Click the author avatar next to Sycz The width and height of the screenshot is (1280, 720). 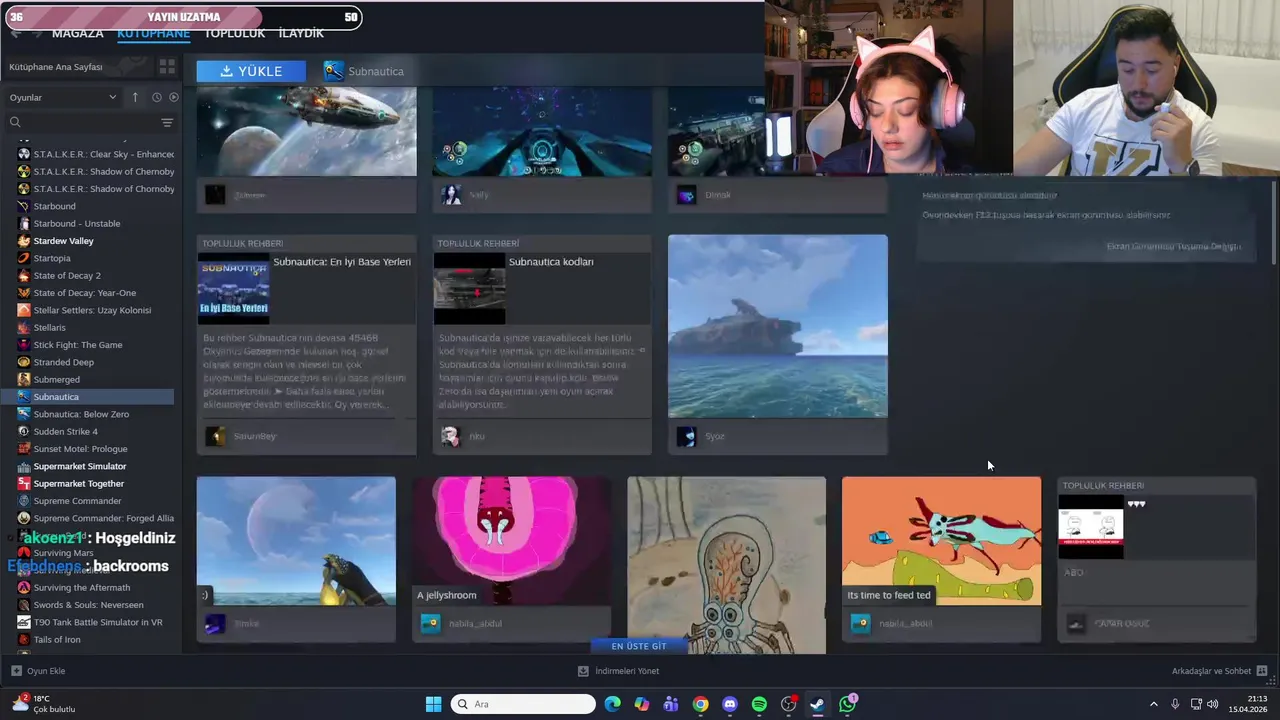(x=686, y=436)
